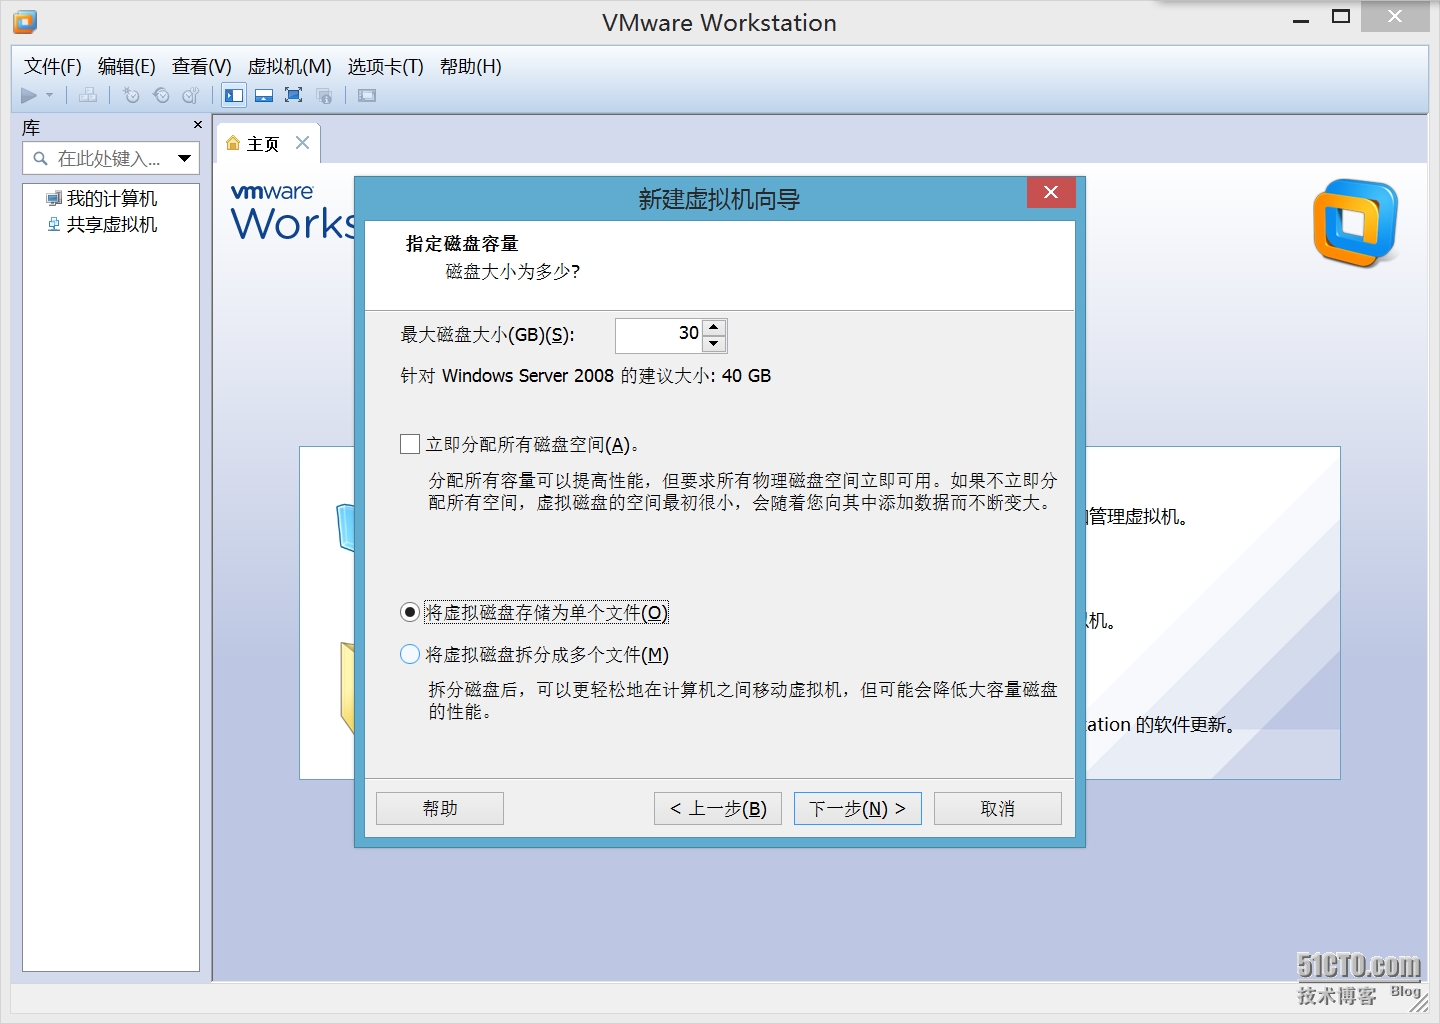Open the 编辑(E) menu
This screenshot has height=1024, width=1440.
pos(127,66)
